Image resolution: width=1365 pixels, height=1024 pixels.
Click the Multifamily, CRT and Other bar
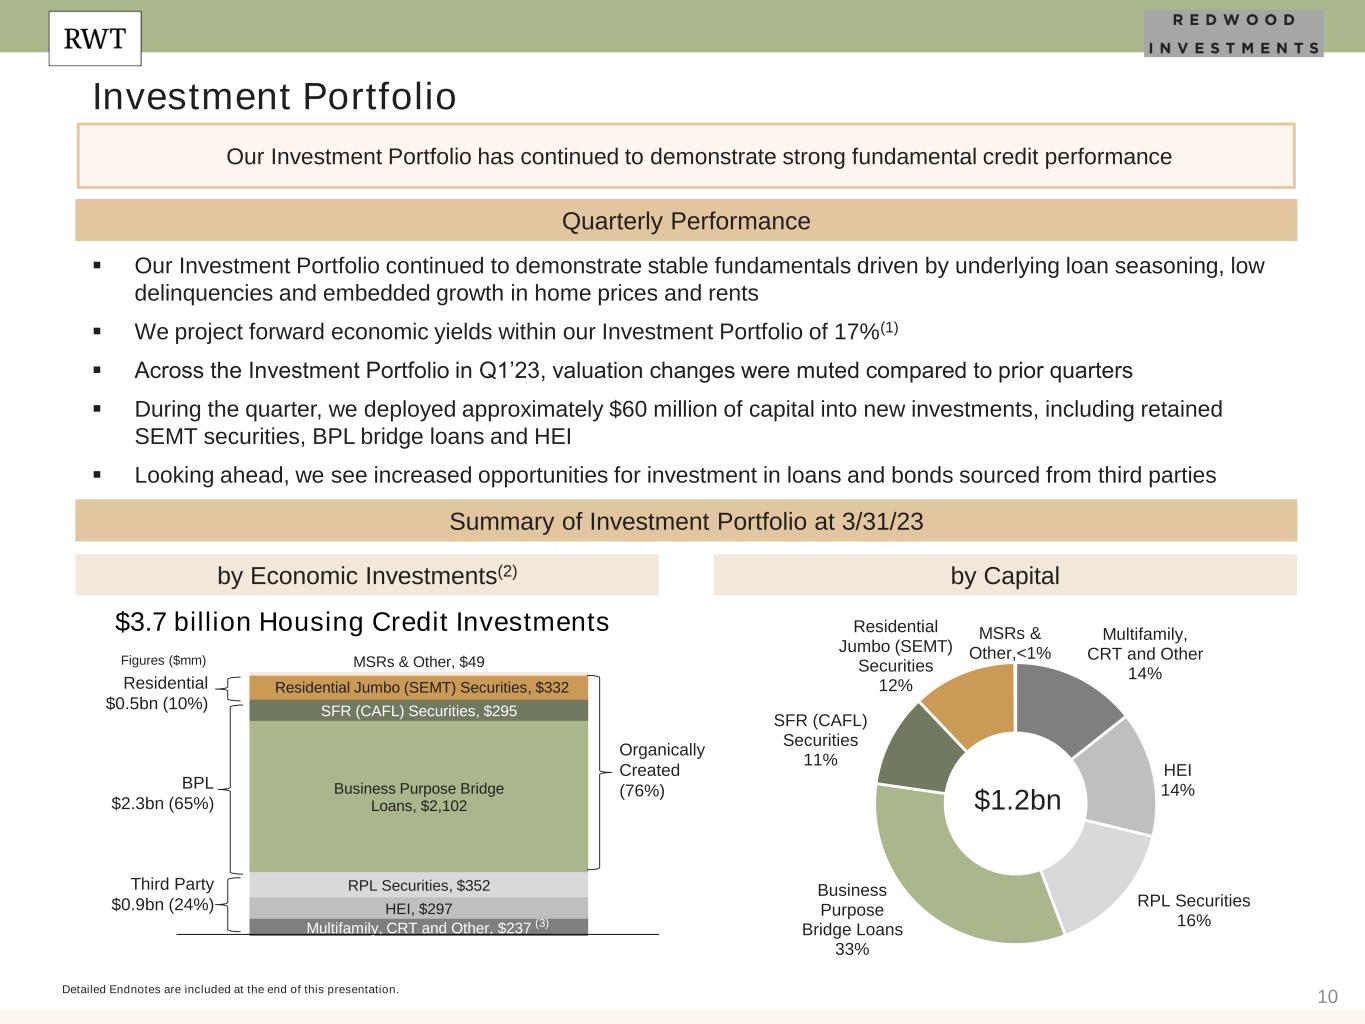418,927
